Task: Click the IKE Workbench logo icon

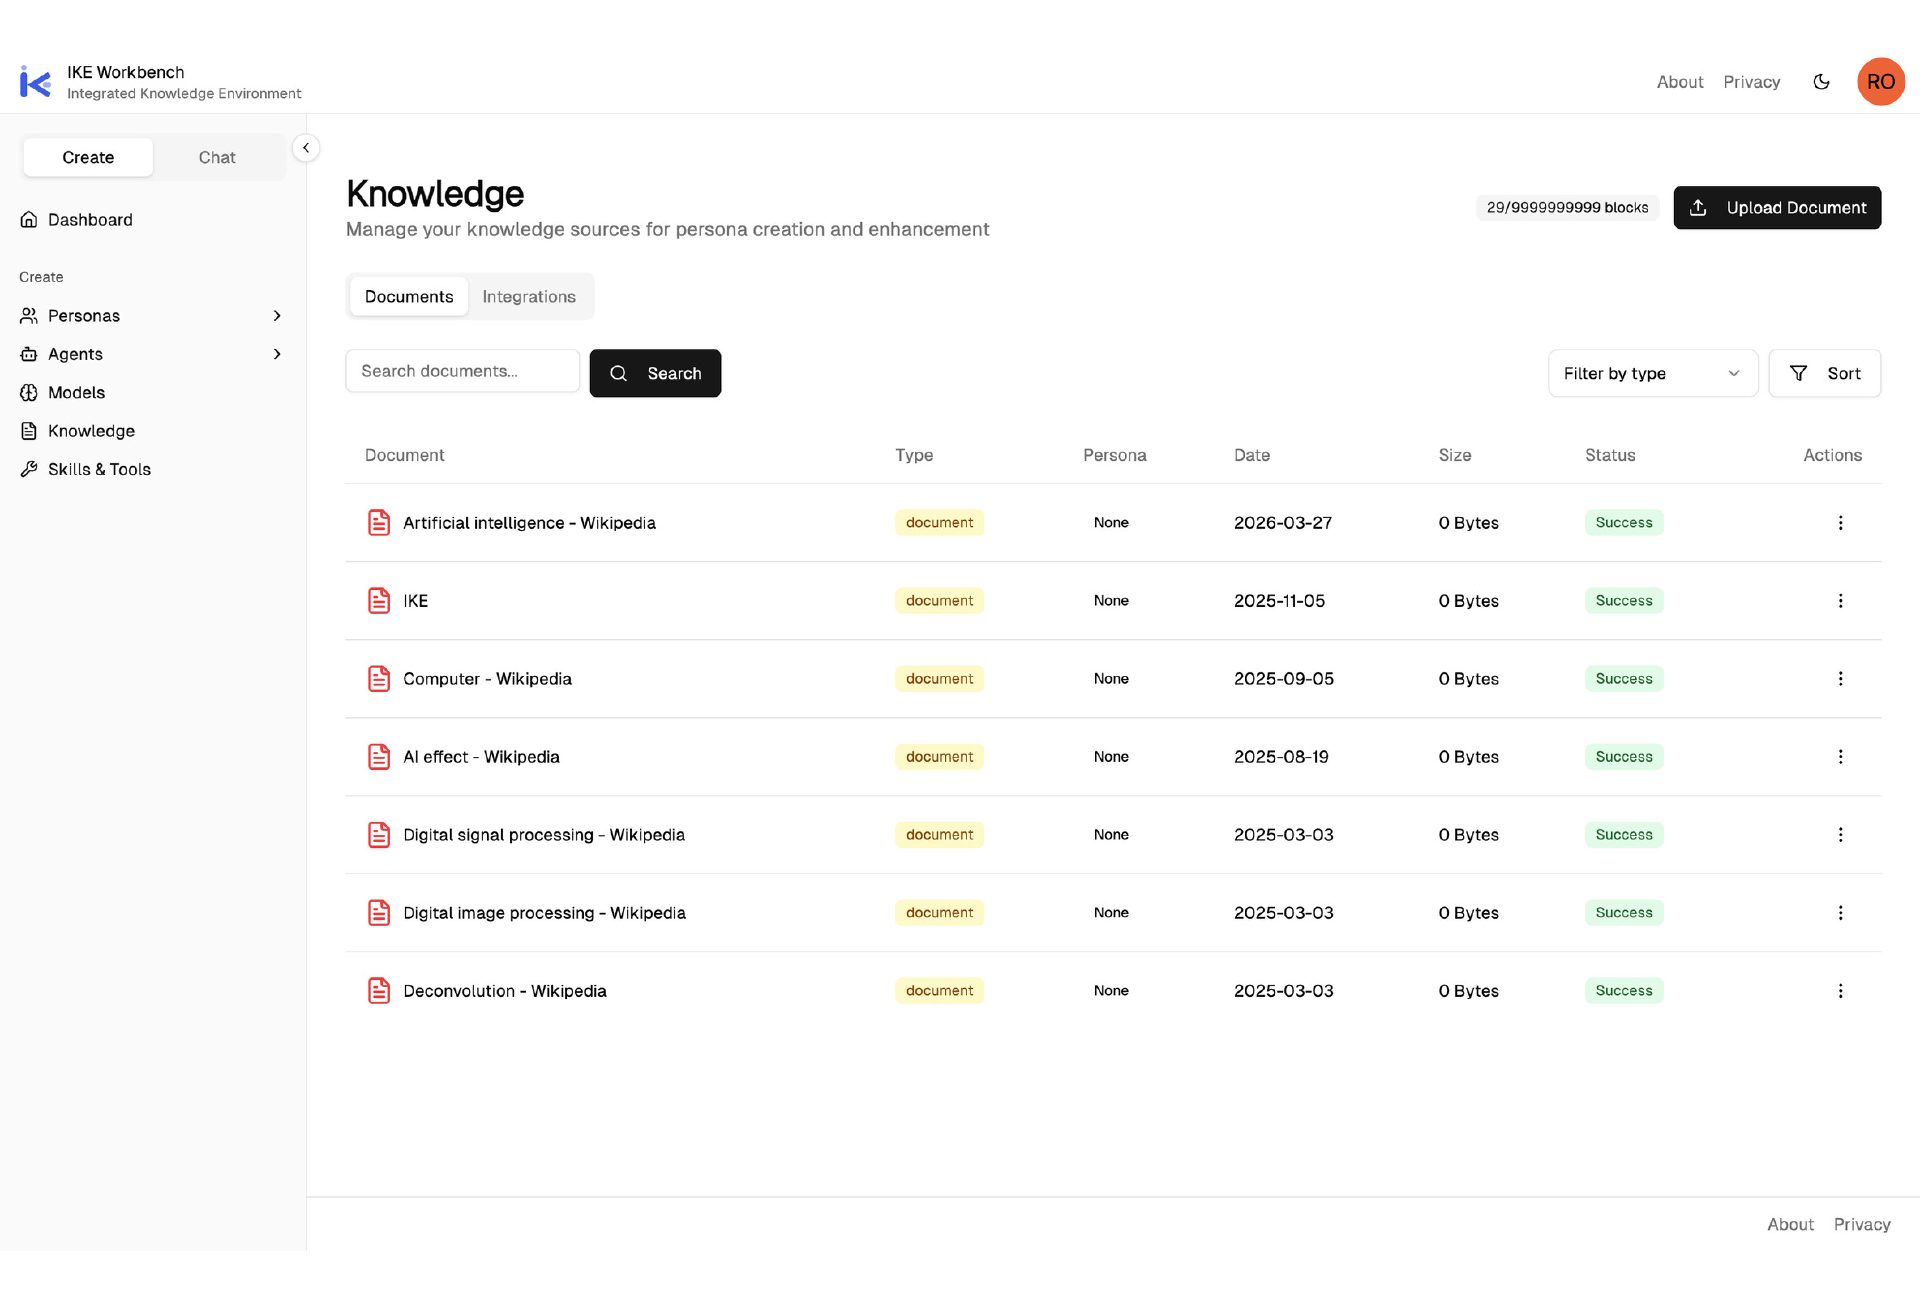Action: [35, 82]
